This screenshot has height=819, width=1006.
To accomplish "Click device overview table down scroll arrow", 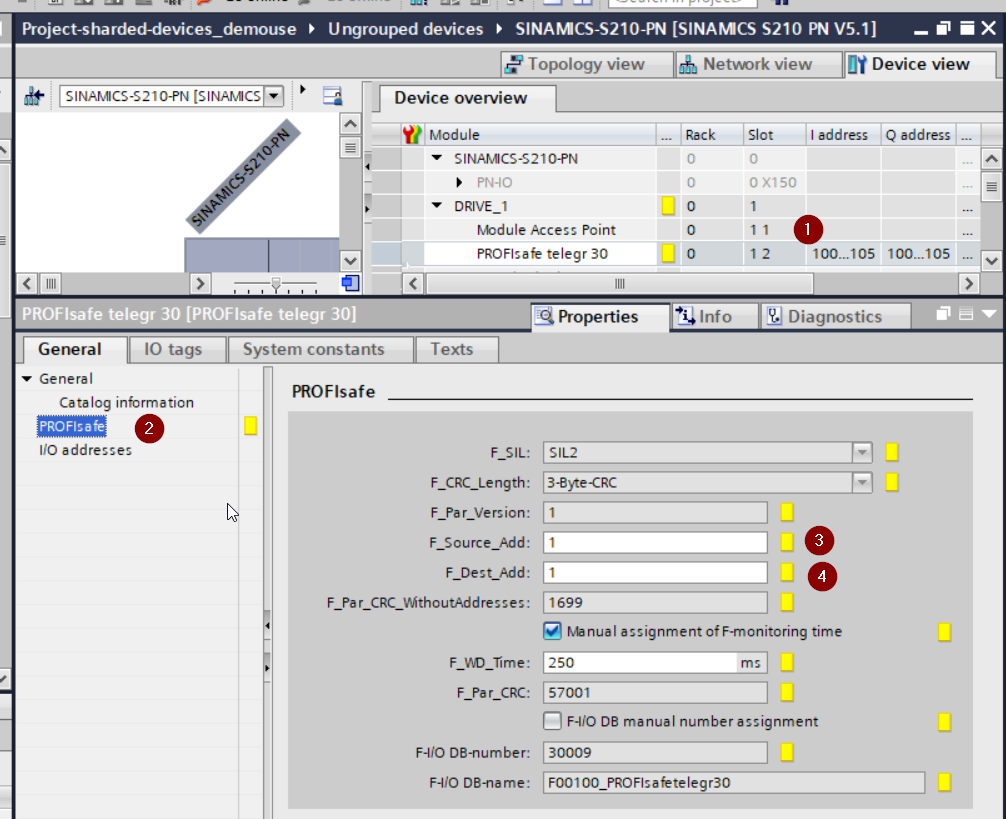I will coord(991,260).
